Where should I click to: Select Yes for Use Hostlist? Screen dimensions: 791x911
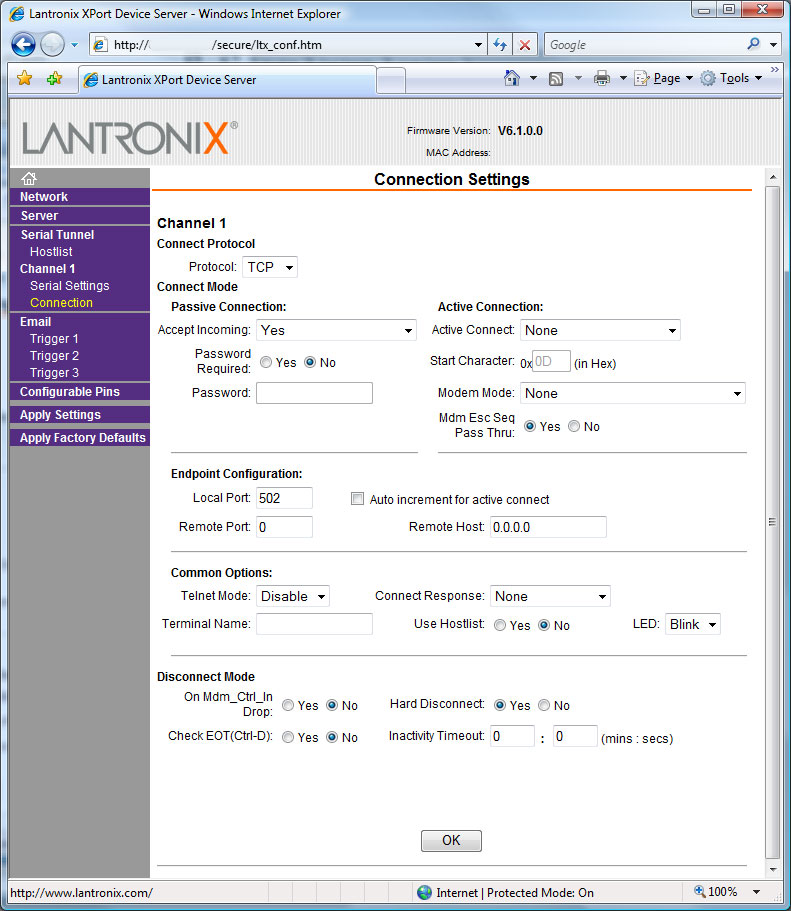(500, 625)
